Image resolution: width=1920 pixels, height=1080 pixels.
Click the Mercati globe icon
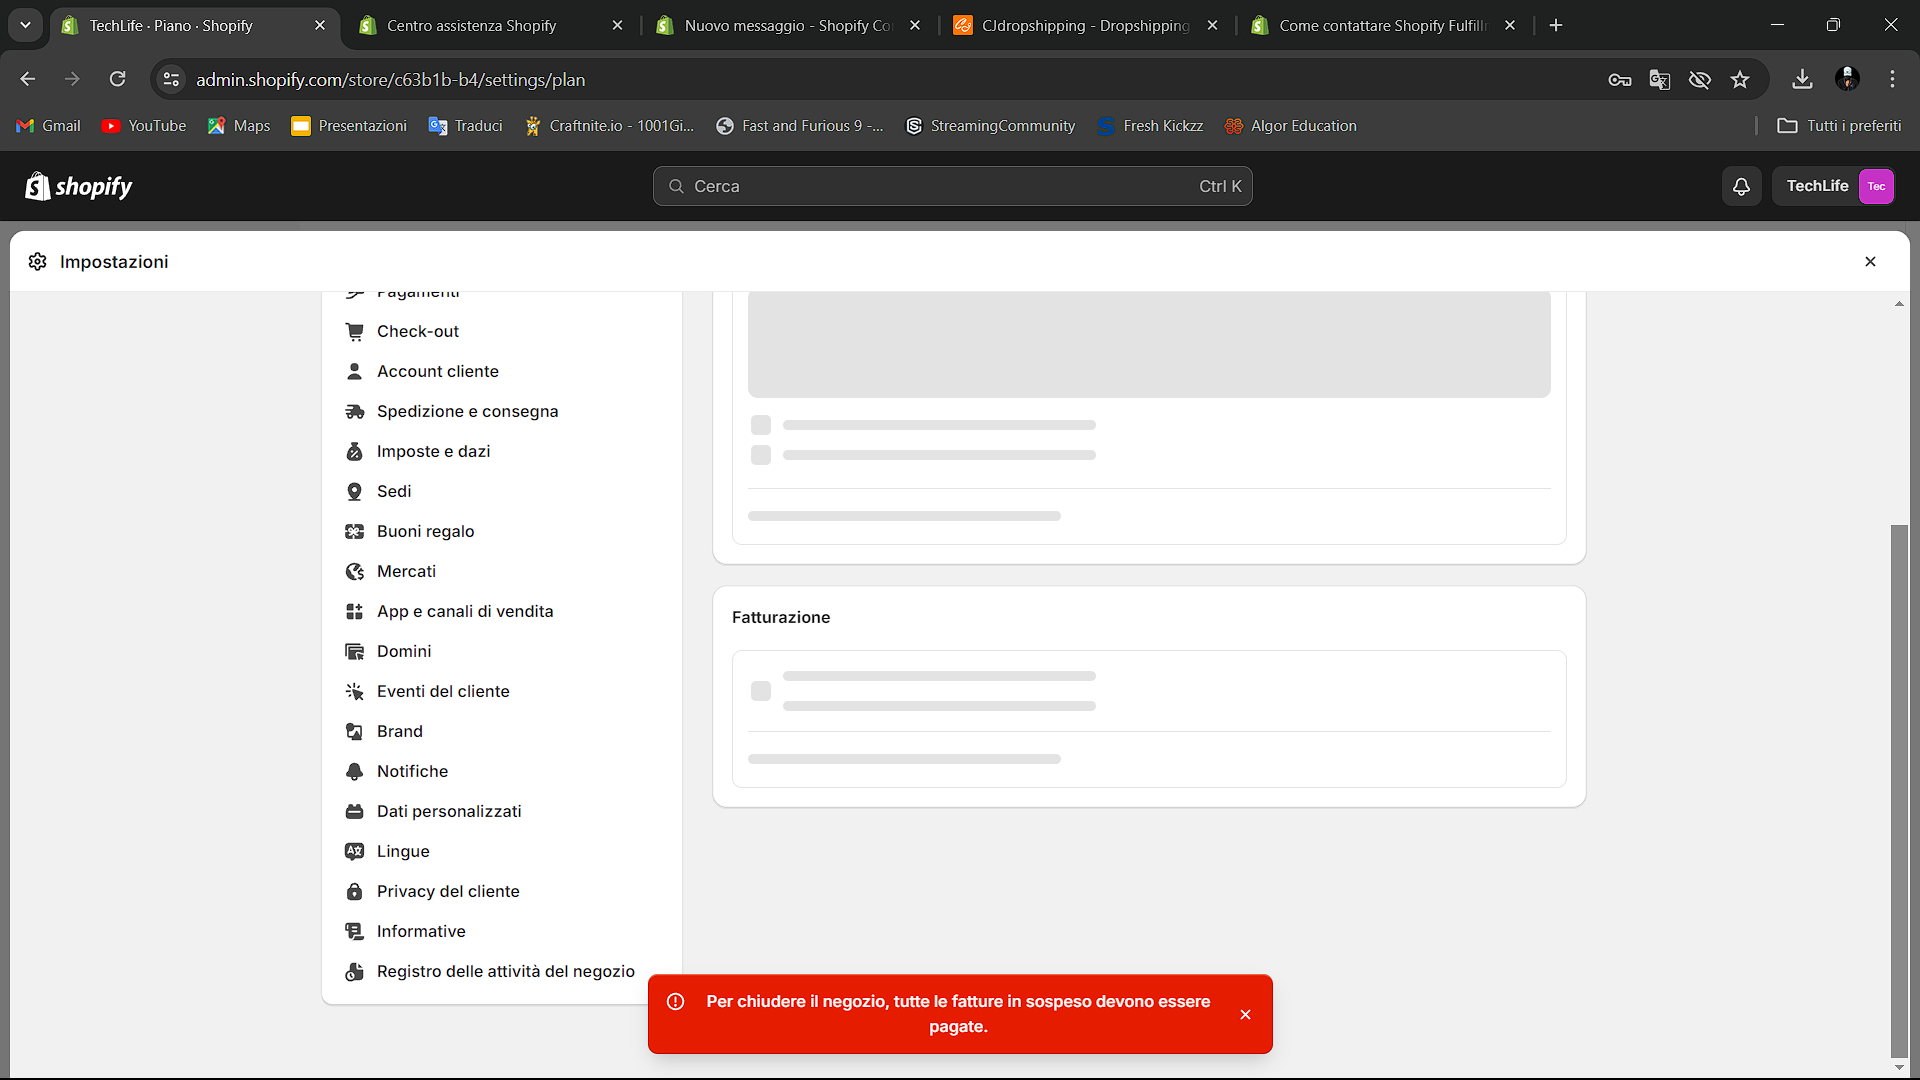click(x=354, y=572)
